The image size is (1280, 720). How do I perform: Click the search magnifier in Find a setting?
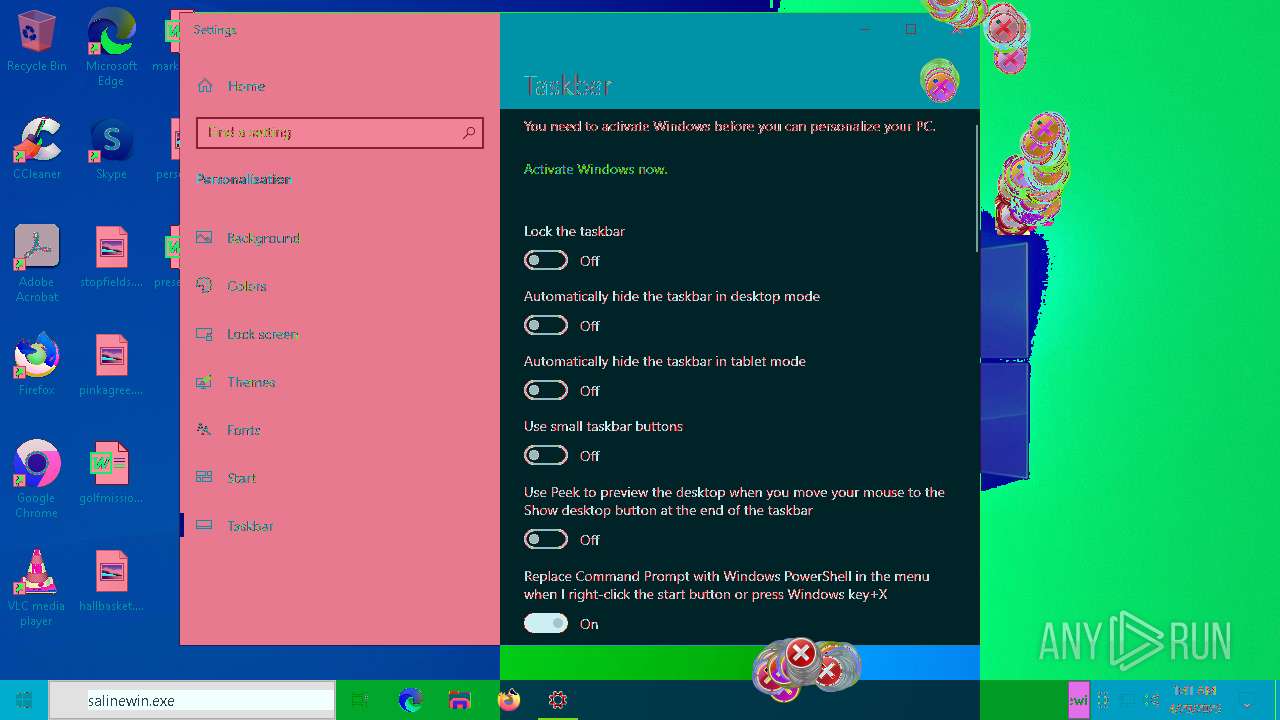(x=469, y=132)
